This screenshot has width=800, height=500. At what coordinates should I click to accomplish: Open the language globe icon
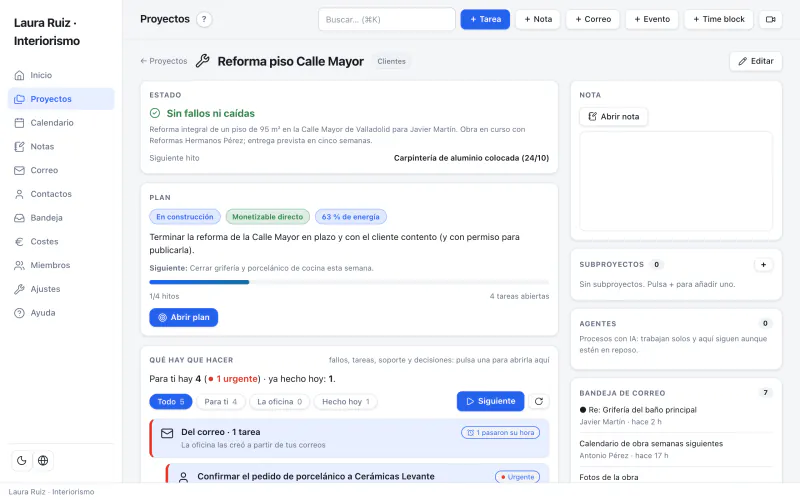click(x=43, y=461)
